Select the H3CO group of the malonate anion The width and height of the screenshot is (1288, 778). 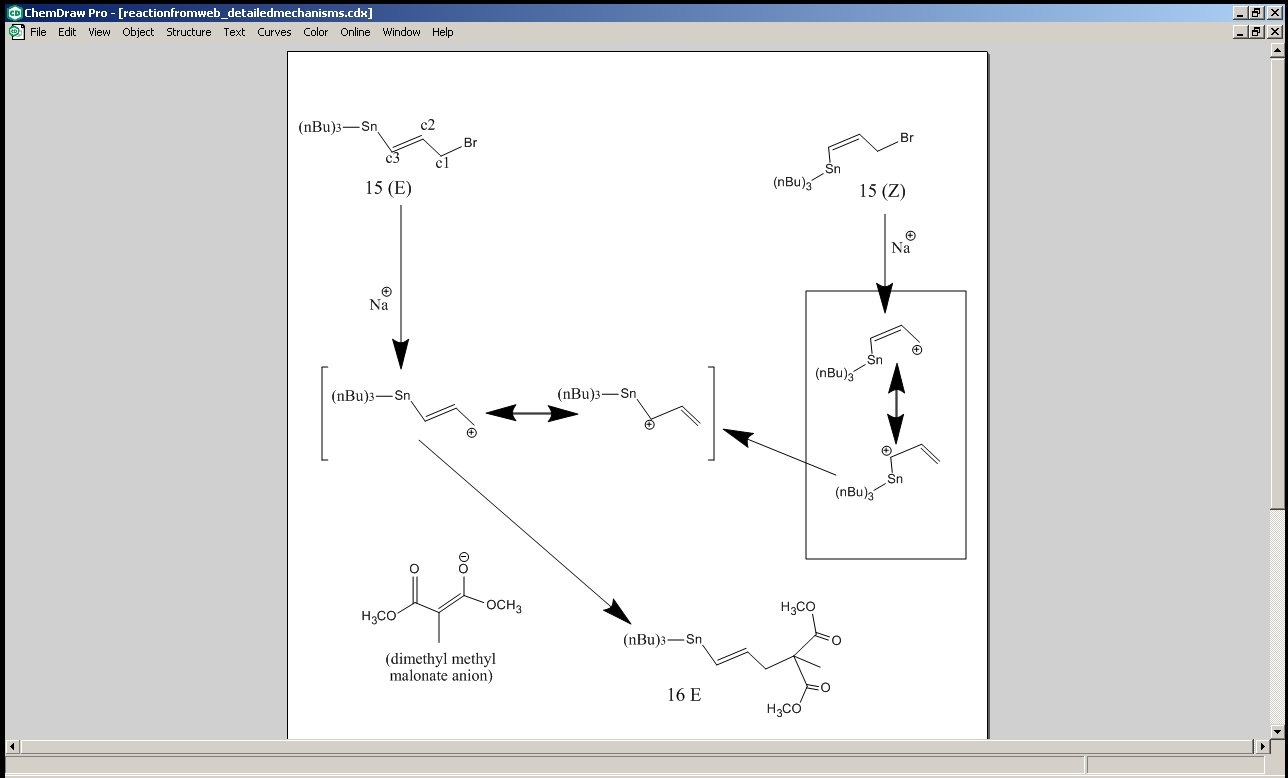pyautogui.click(x=379, y=616)
